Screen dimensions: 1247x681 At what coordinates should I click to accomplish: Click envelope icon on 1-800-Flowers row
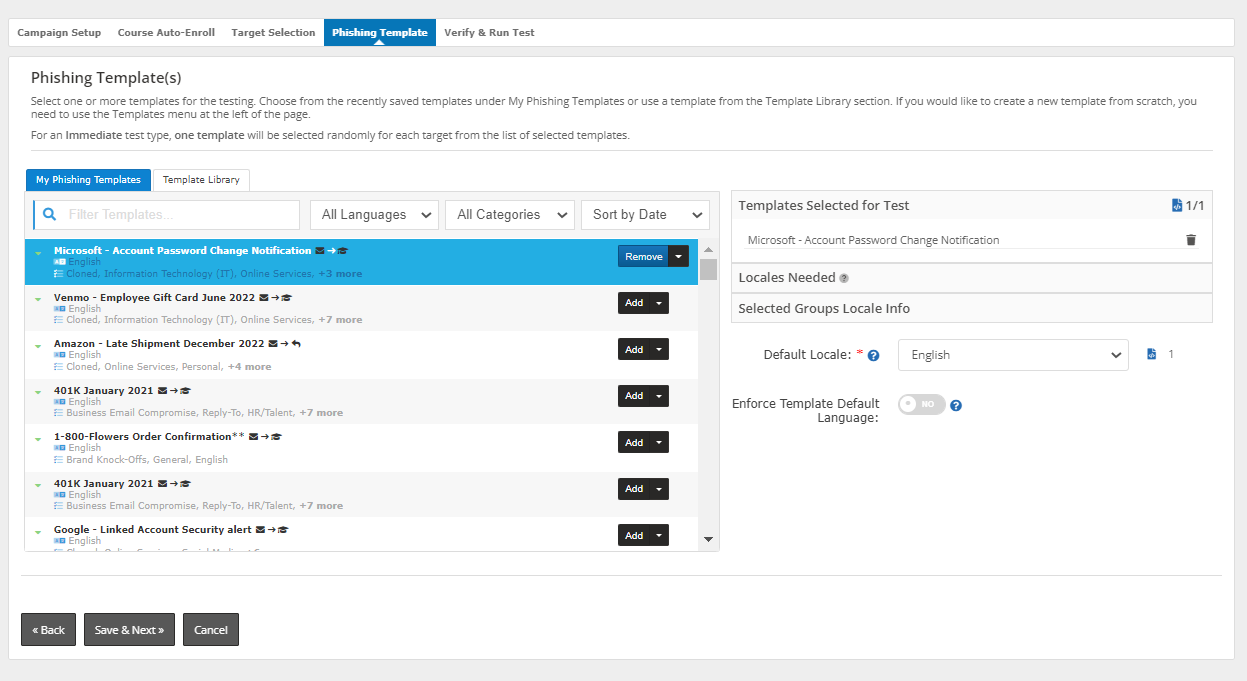click(254, 437)
